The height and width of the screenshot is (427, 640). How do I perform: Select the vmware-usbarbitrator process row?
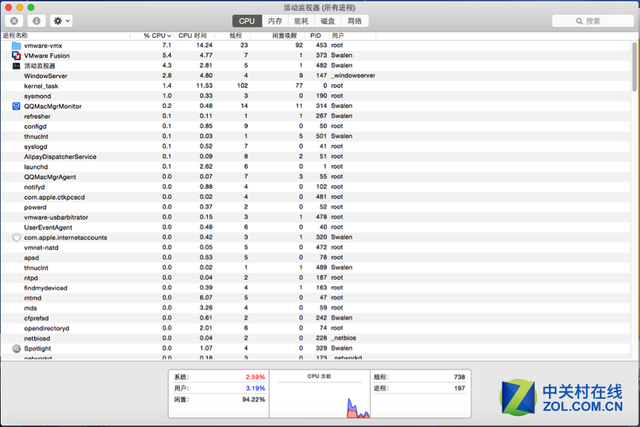click(x=316, y=217)
